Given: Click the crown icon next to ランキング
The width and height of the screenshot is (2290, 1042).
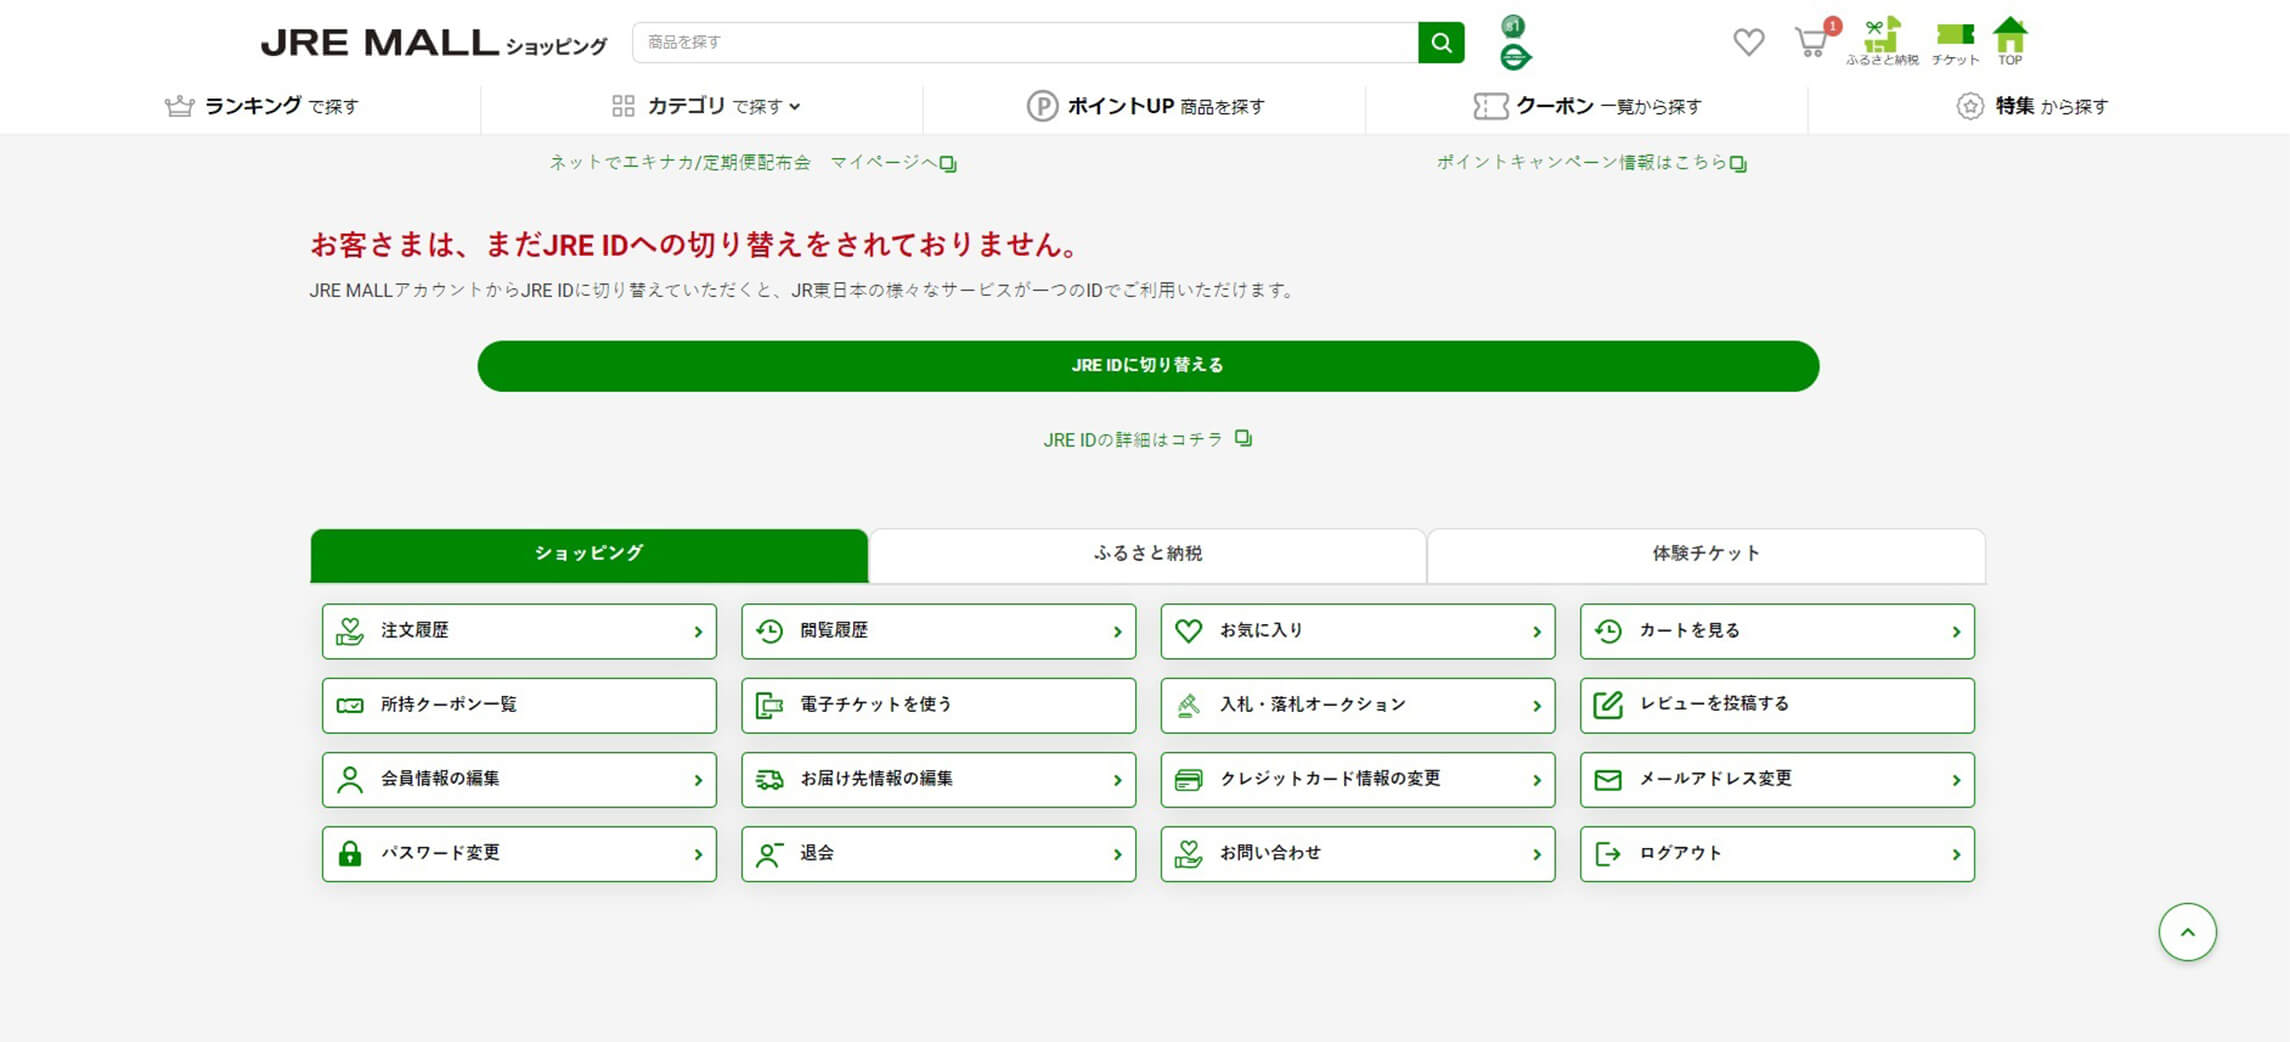Looking at the screenshot, I should 179,106.
